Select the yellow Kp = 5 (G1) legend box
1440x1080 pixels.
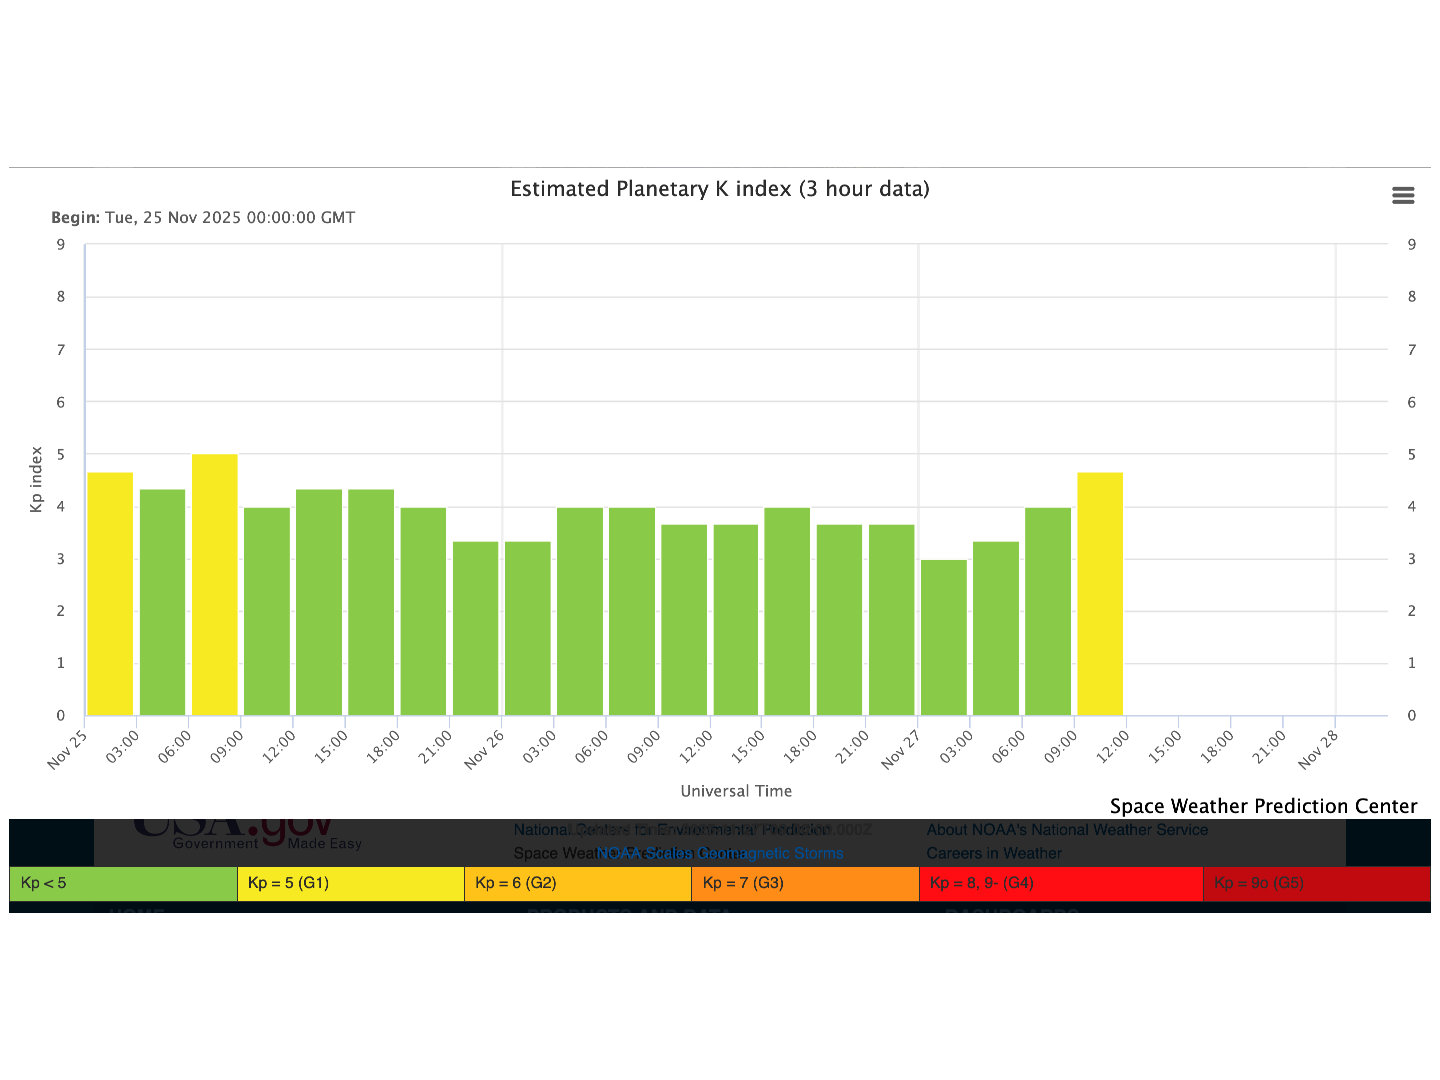coord(350,884)
